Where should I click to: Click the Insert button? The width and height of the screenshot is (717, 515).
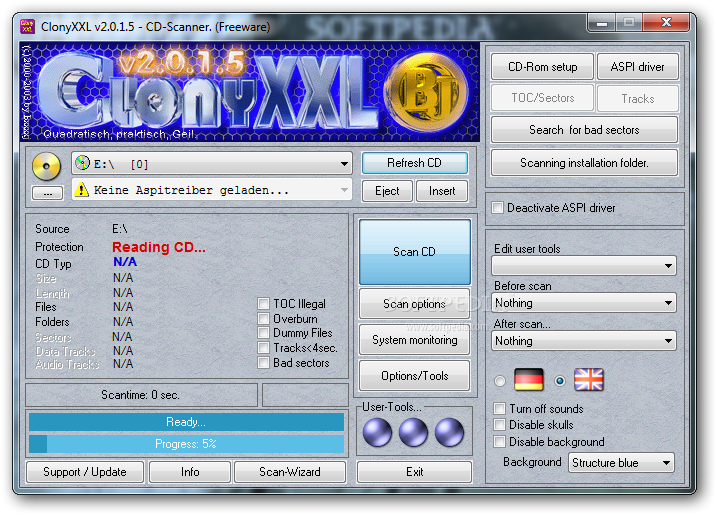pyautogui.click(x=442, y=191)
